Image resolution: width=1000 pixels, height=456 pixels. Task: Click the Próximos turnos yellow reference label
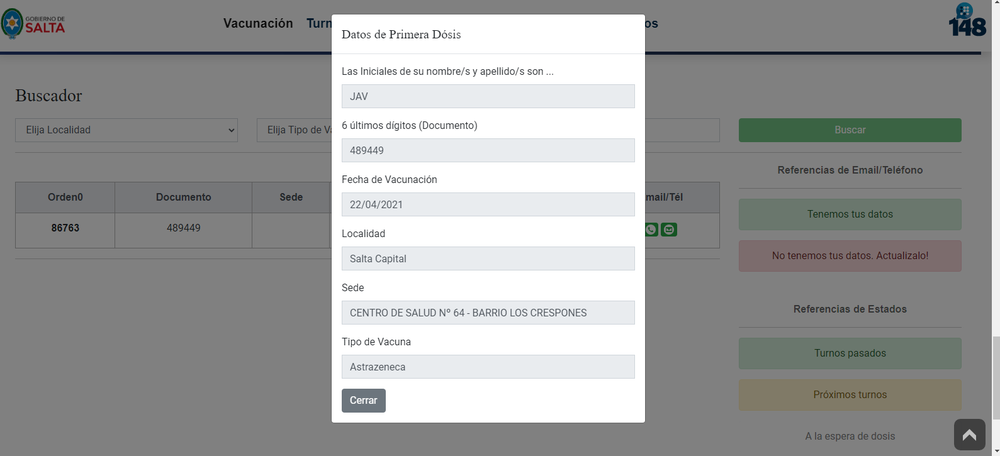[x=849, y=395]
